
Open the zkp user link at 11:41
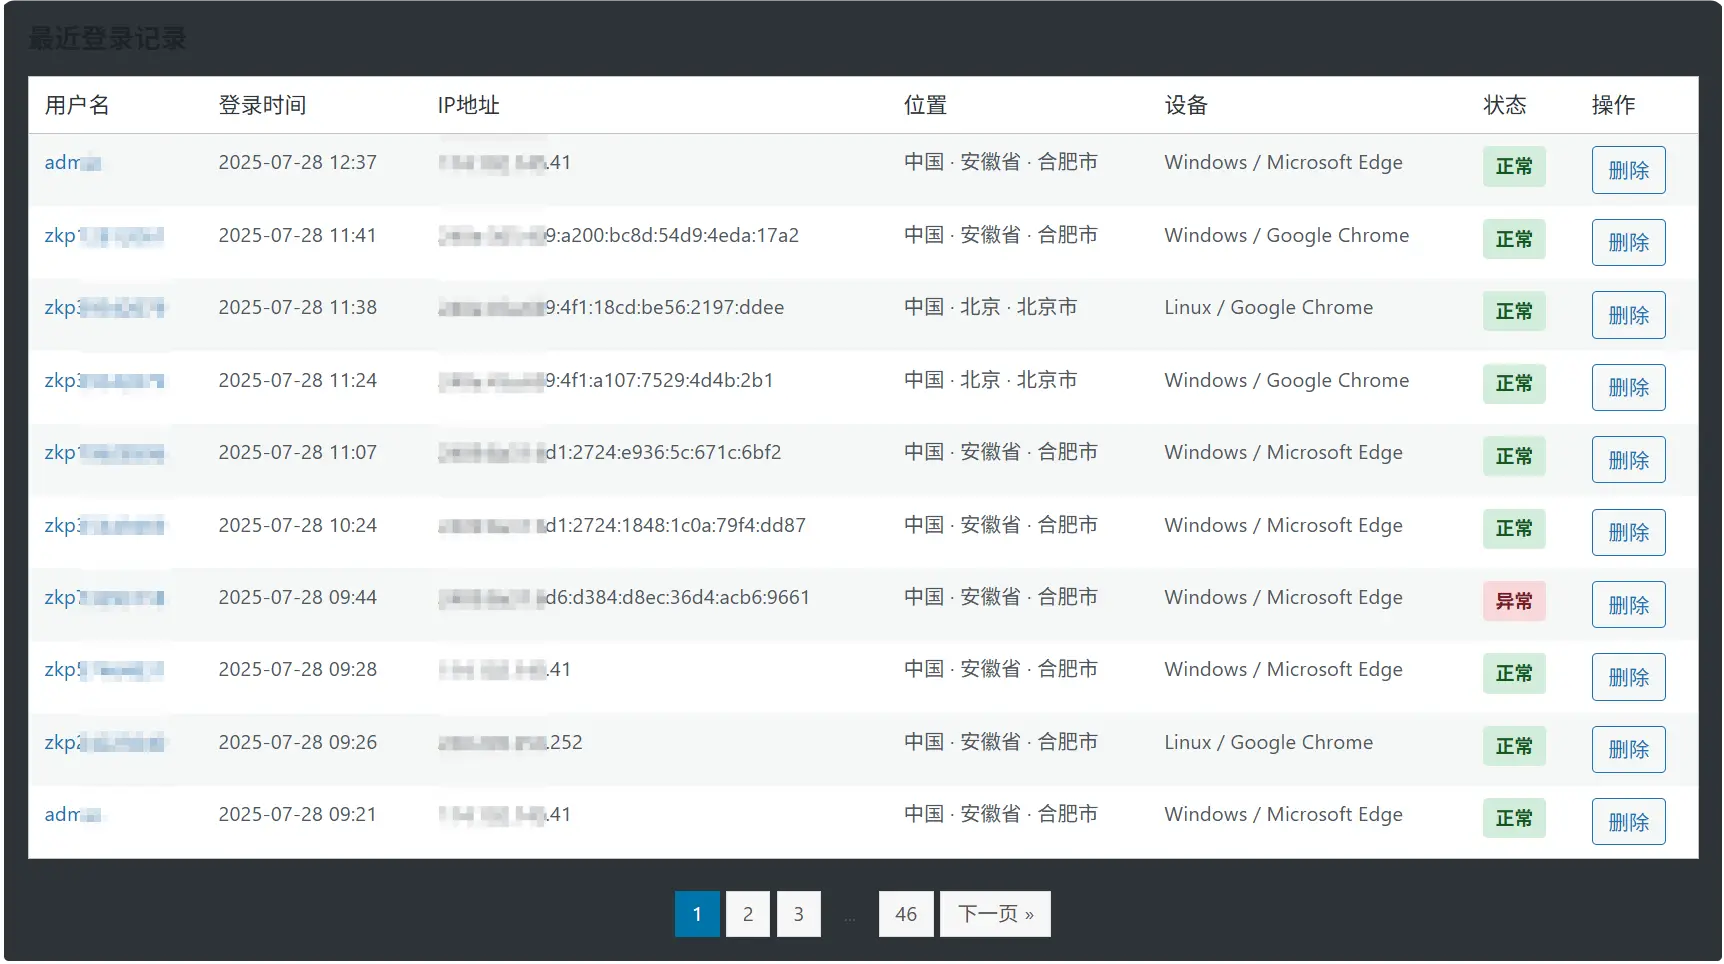104,235
